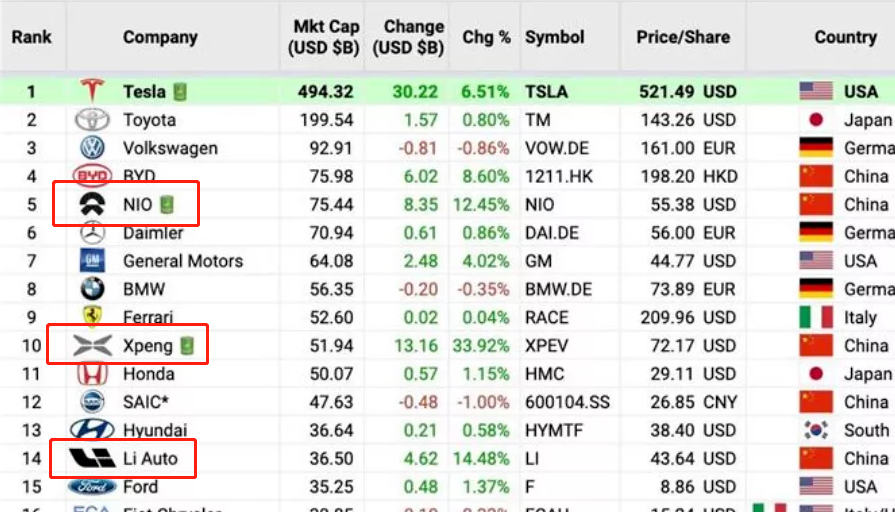Click the BMW logo icon

click(92, 289)
